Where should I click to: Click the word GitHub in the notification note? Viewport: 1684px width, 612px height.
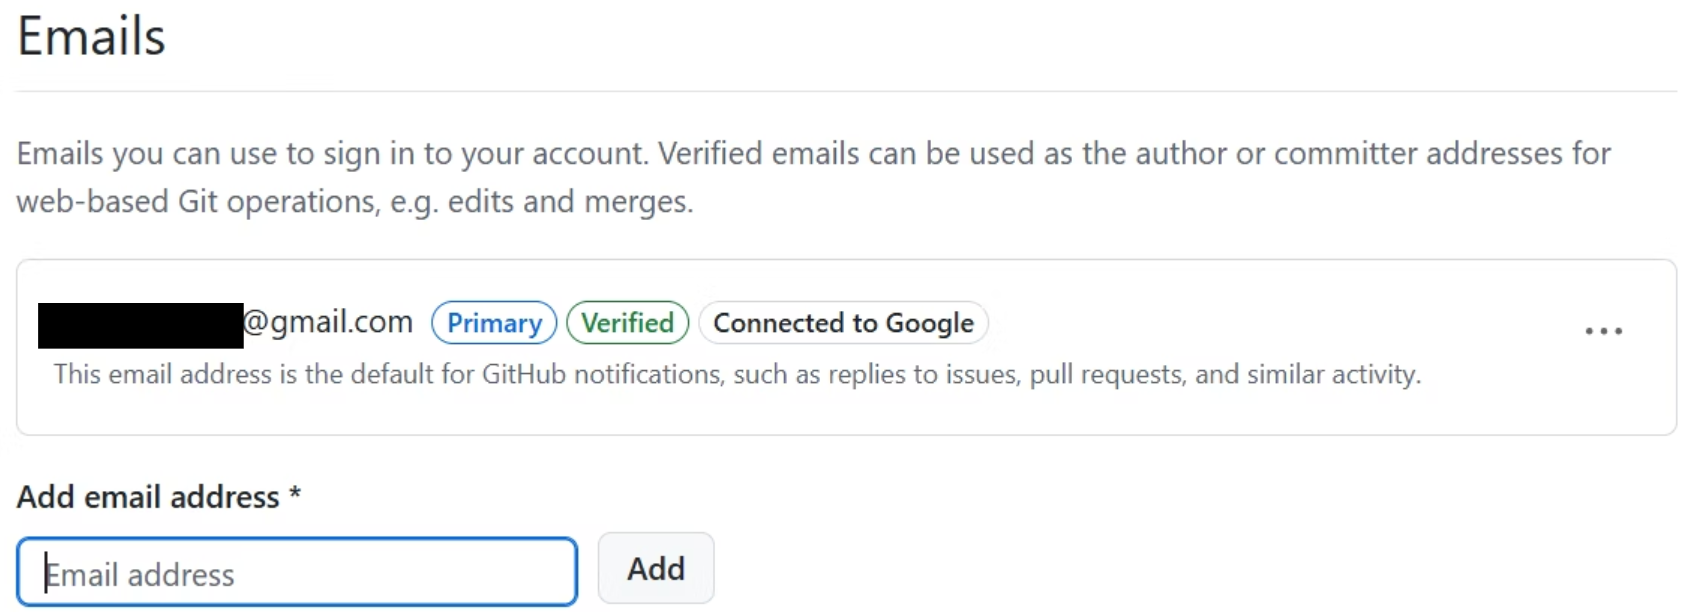point(524,374)
